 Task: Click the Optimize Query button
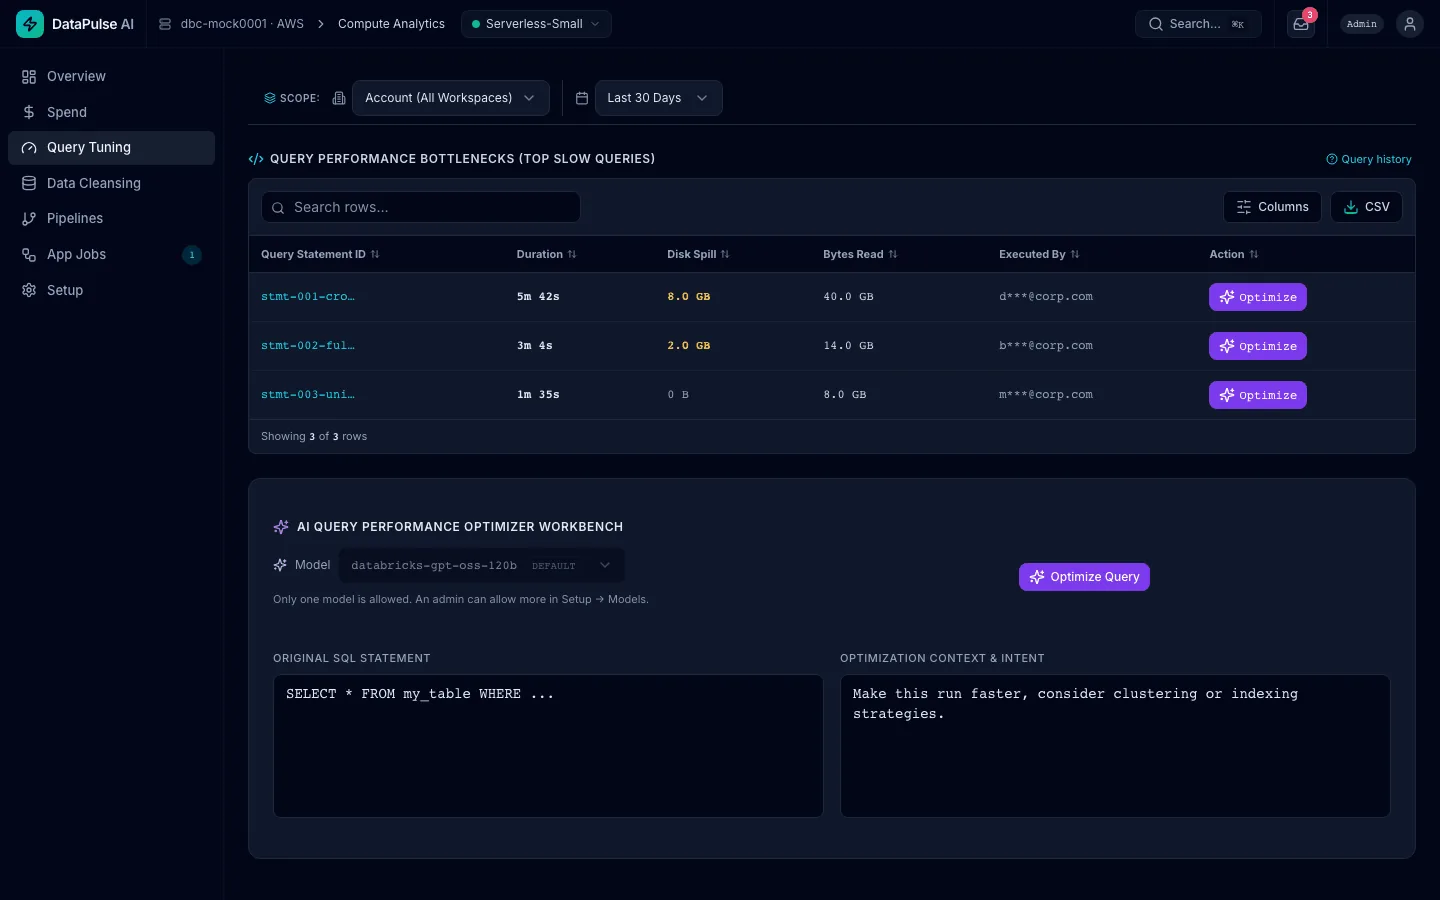click(x=1084, y=577)
